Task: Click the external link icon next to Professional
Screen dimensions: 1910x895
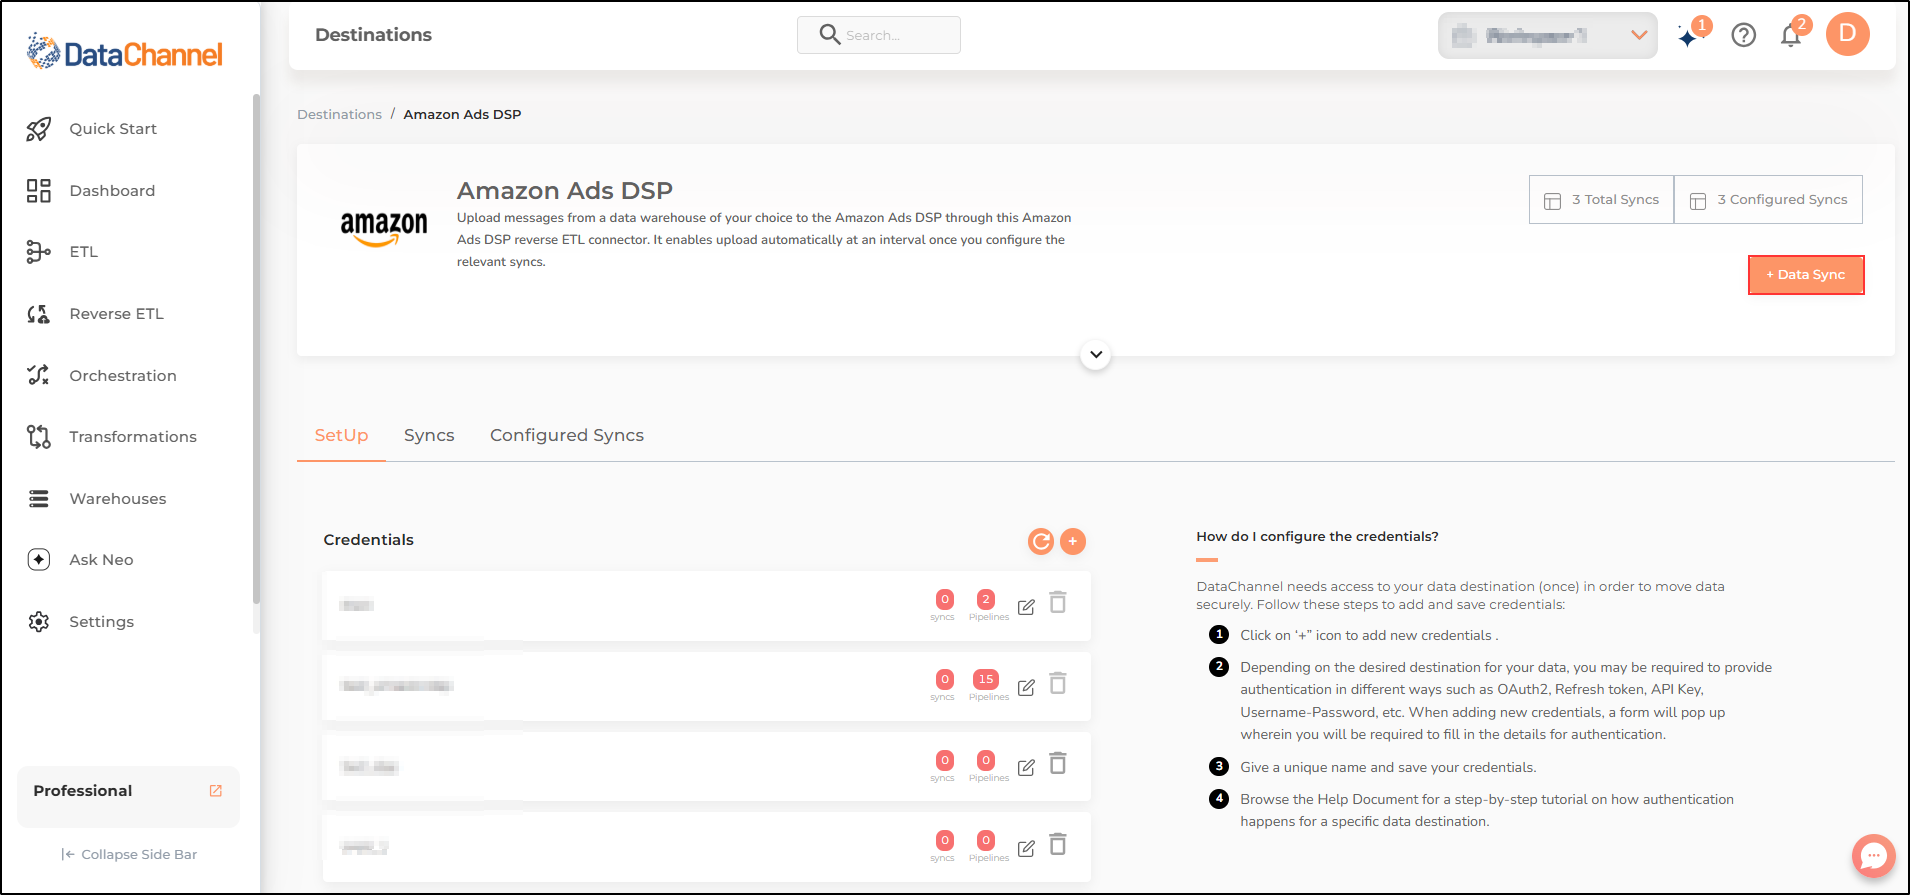Action: (215, 791)
